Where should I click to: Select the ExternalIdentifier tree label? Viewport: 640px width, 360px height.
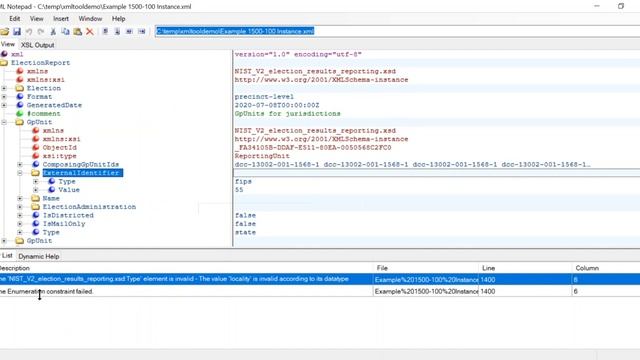(x=82, y=173)
